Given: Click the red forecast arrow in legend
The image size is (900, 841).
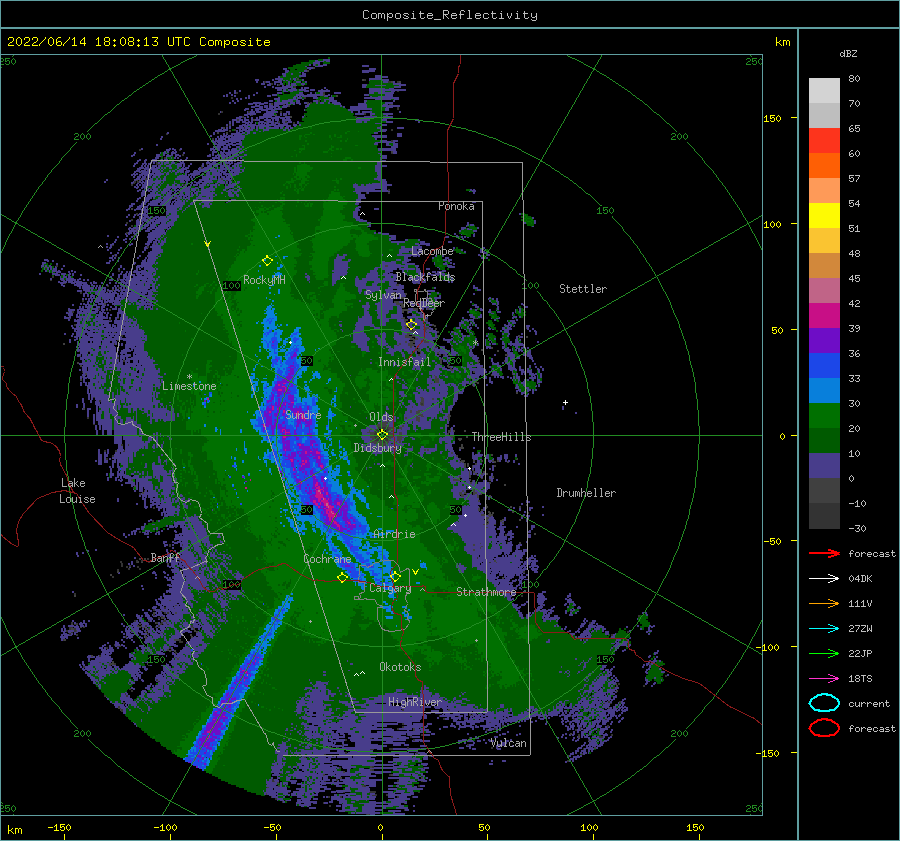Looking at the screenshot, I should click(x=824, y=553).
